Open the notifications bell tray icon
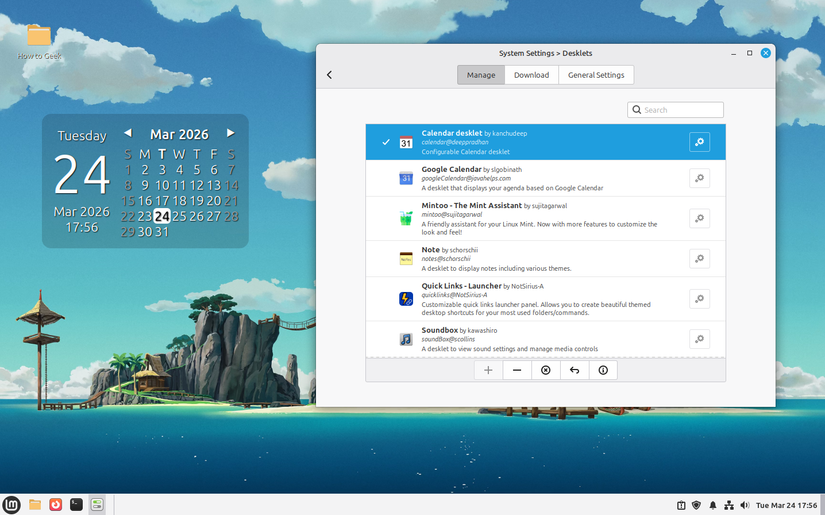 (x=712, y=505)
